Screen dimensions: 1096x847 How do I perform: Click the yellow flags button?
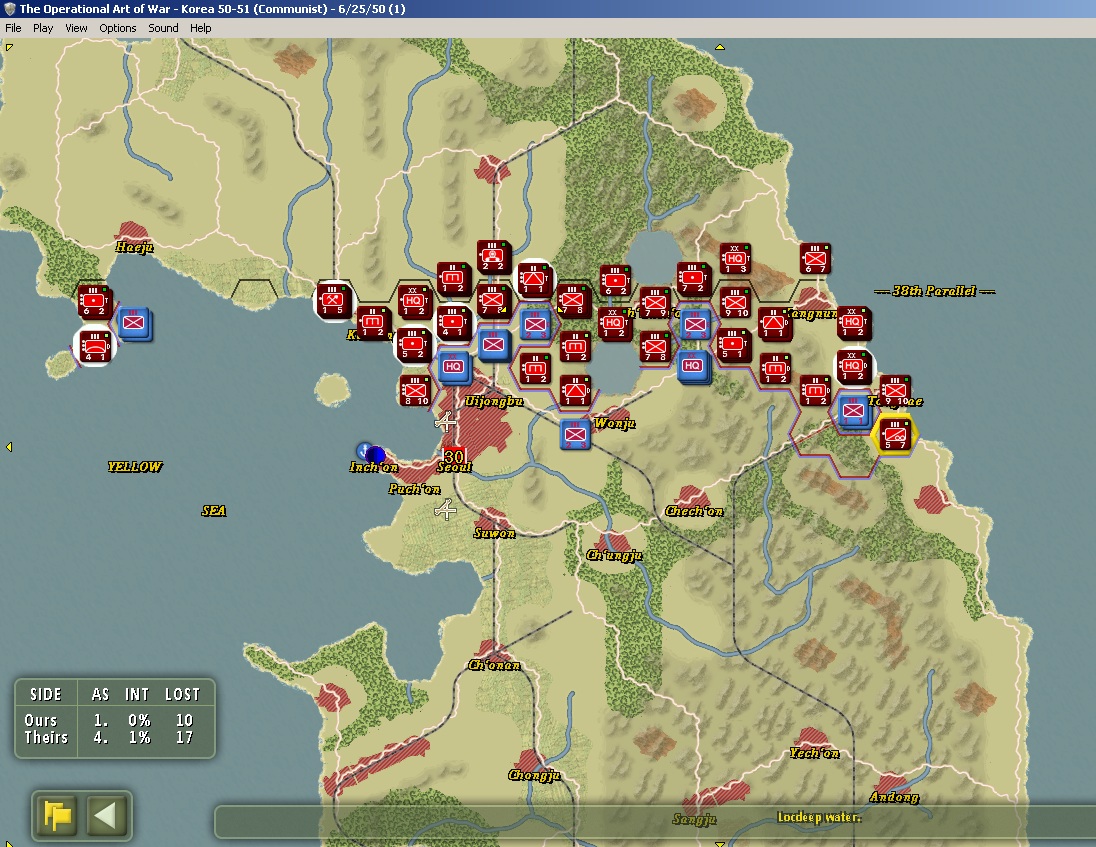57,816
